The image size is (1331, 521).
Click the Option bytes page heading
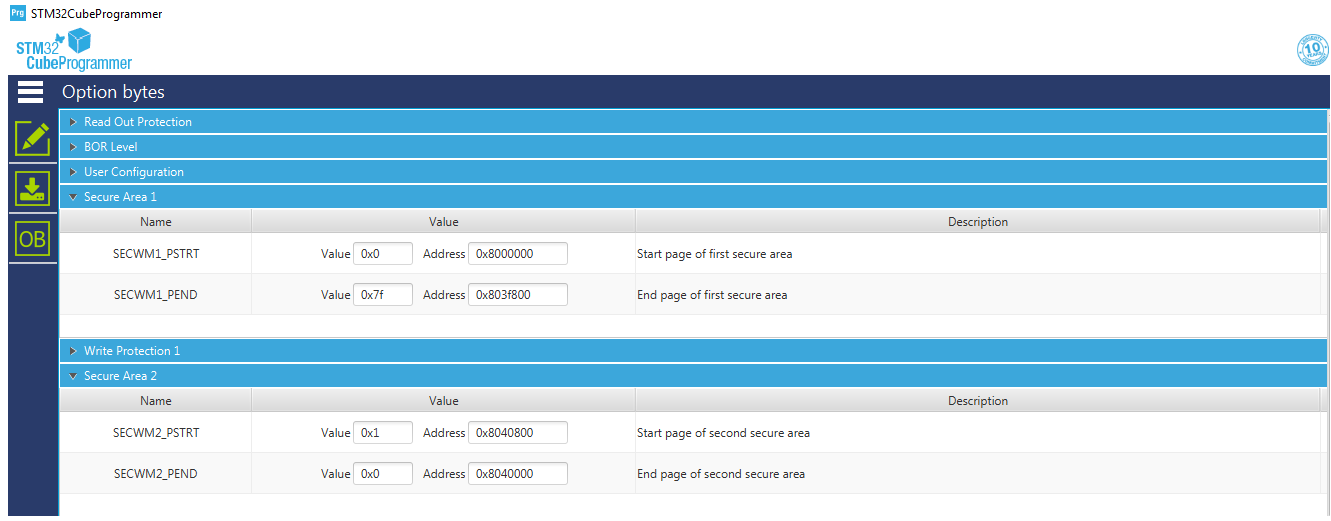click(113, 92)
